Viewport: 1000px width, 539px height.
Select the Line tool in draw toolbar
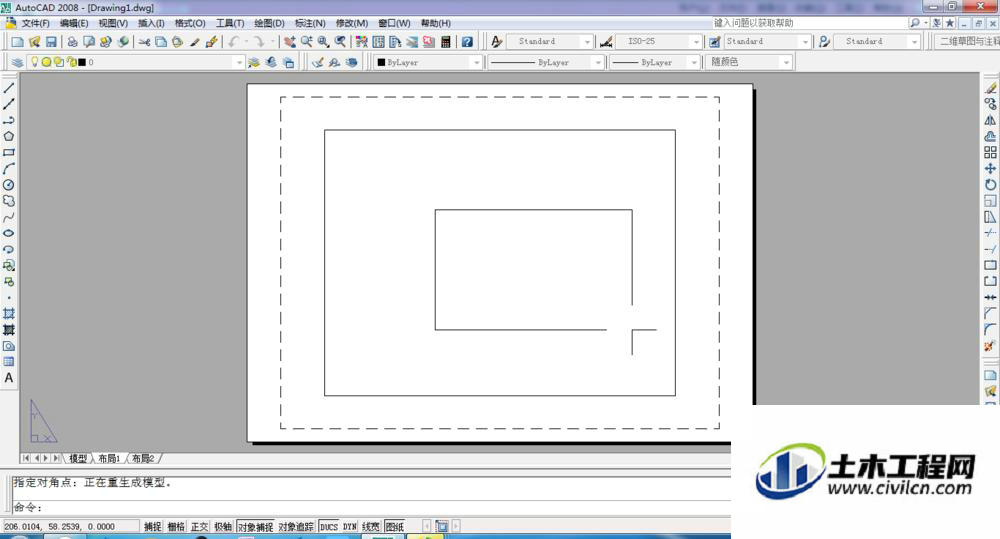9,88
